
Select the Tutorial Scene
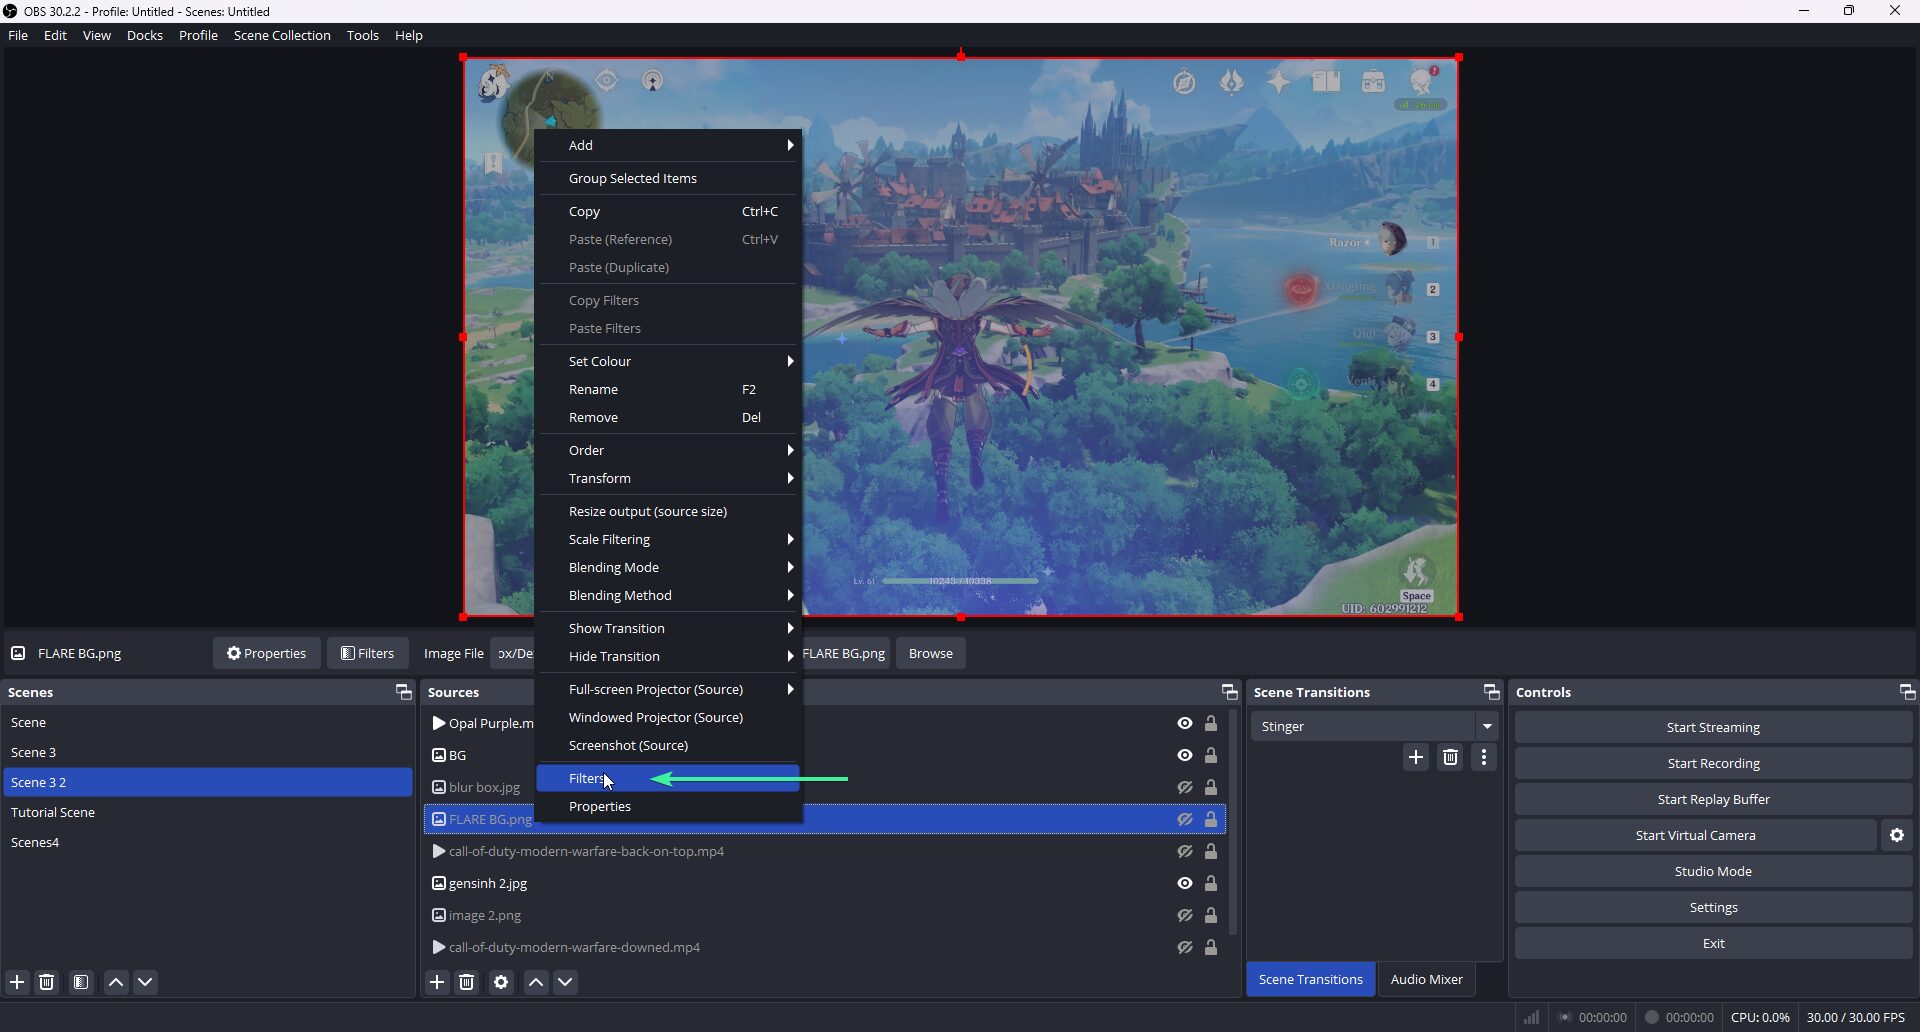(x=208, y=812)
